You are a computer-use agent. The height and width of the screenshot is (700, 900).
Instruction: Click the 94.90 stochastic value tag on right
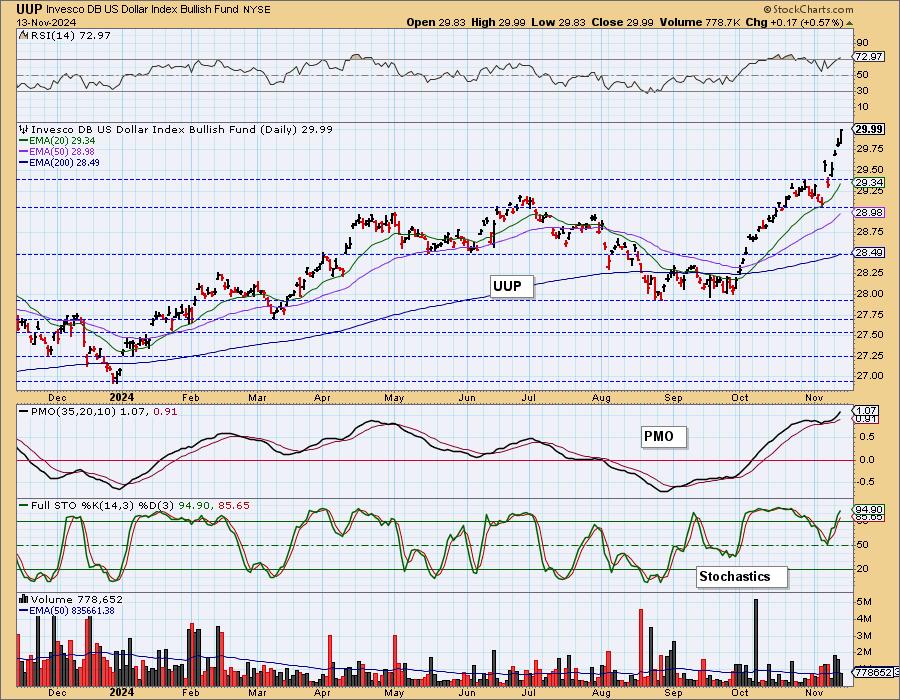(x=868, y=510)
